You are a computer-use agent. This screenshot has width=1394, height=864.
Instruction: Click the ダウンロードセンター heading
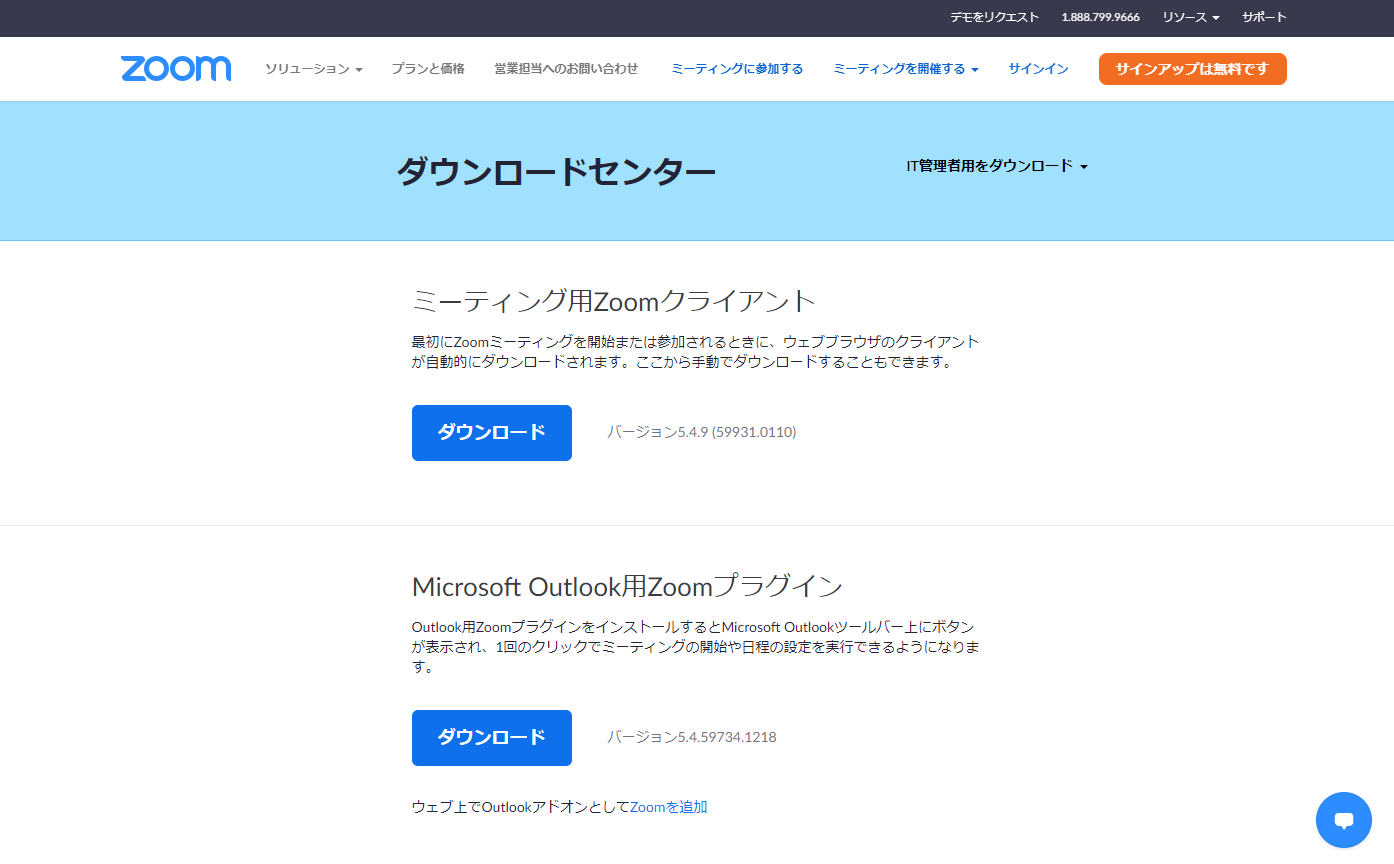point(556,172)
